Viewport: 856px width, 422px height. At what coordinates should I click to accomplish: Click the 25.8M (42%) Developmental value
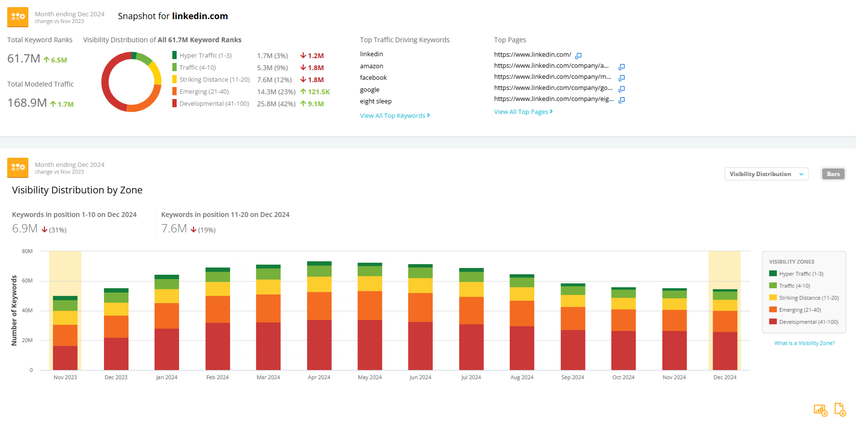[x=275, y=104]
